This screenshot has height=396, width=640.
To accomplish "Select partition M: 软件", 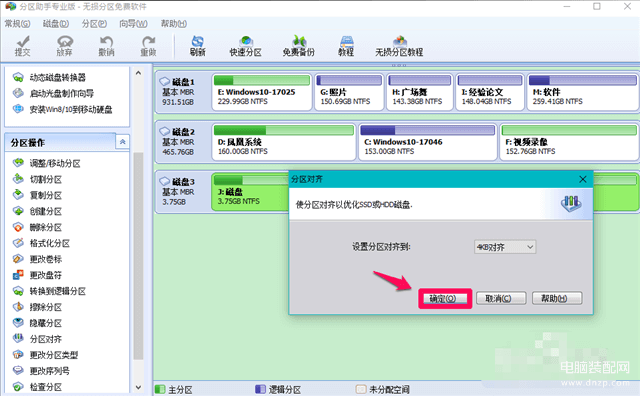I will pos(583,92).
